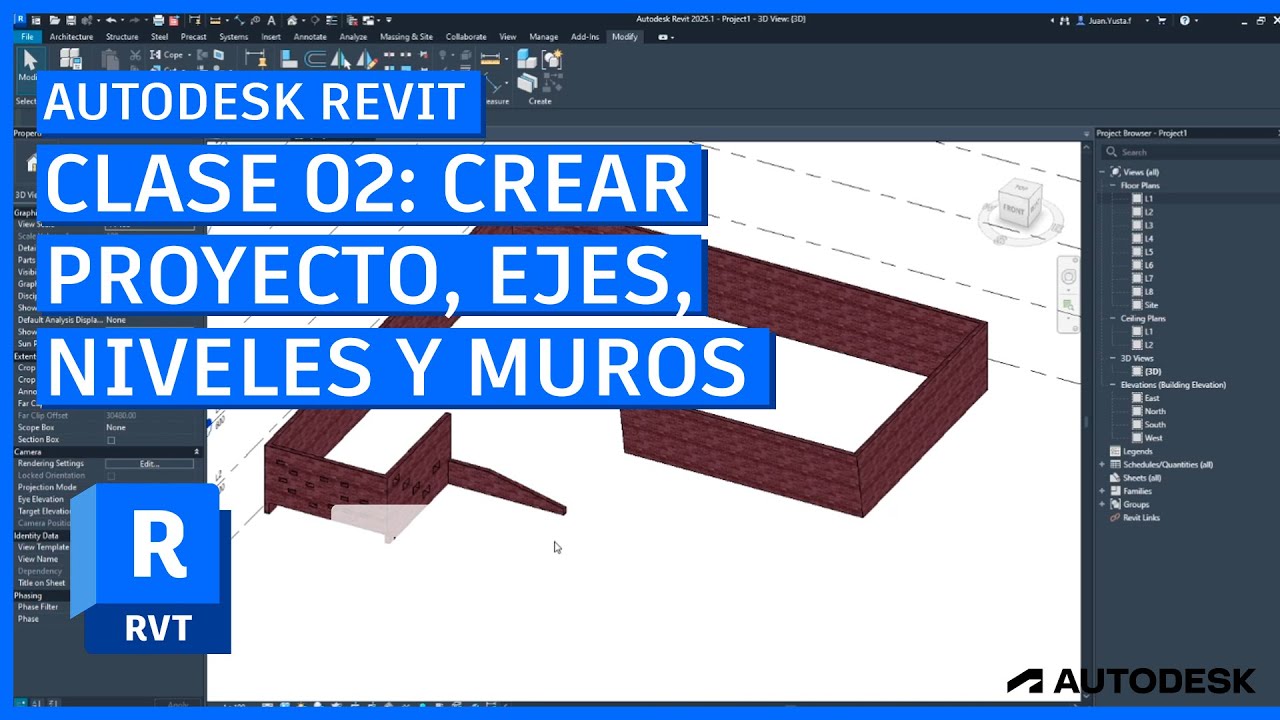Collapse the Ceiling Plans node
This screenshot has height=720, width=1280.
(x=1113, y=318)
